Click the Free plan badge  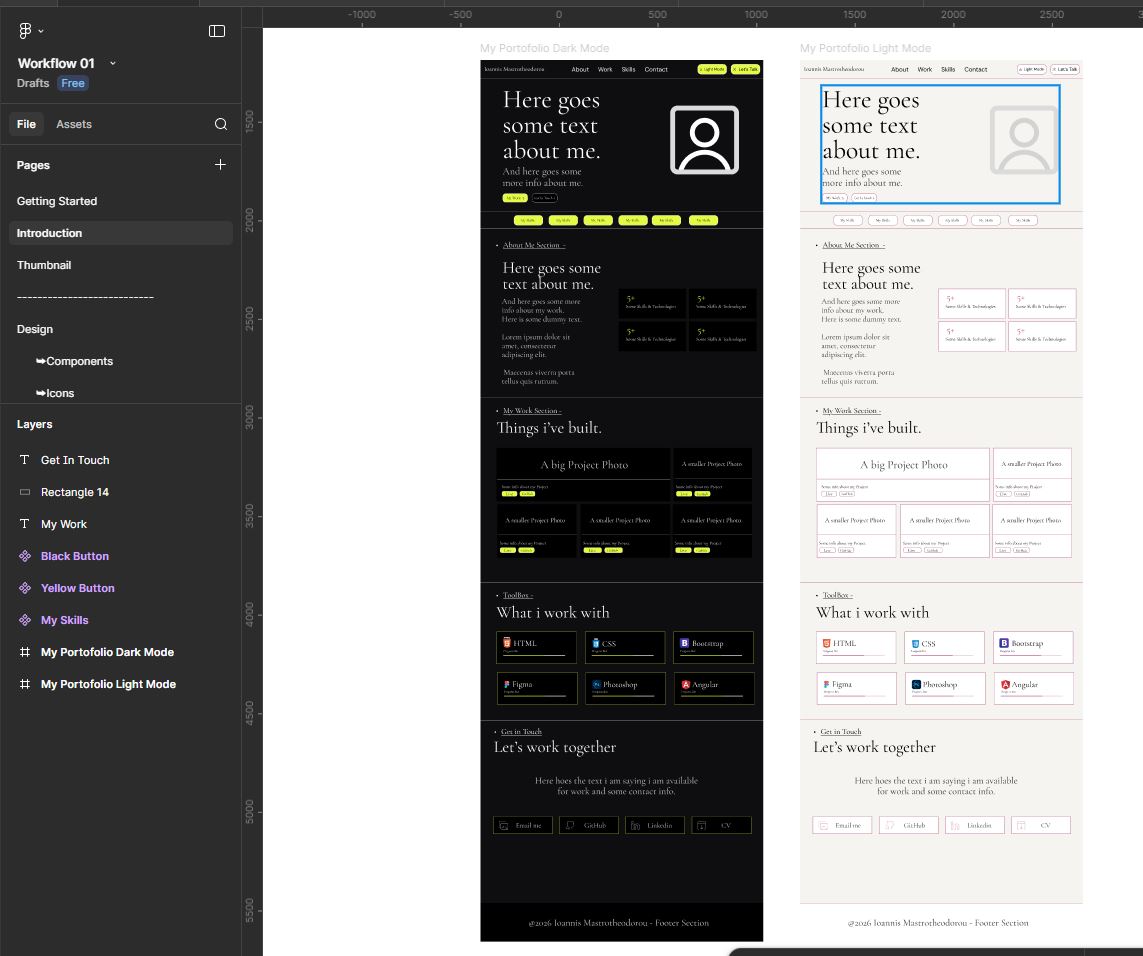(72, 84)
